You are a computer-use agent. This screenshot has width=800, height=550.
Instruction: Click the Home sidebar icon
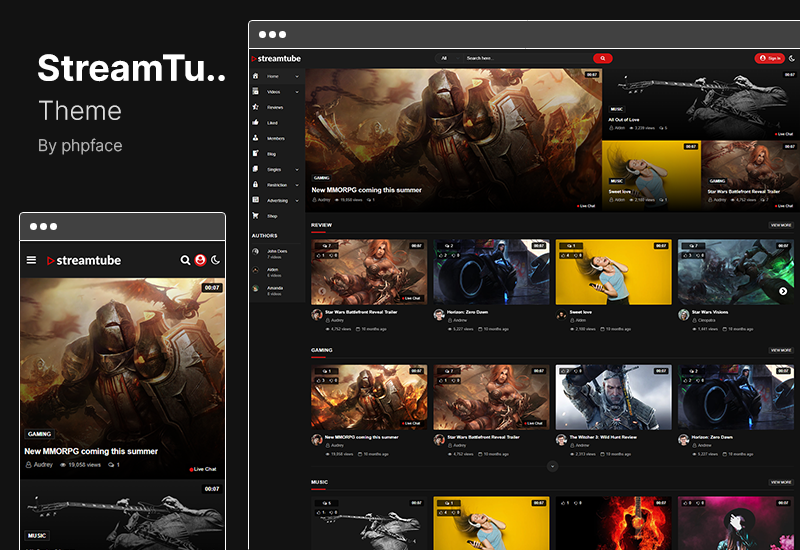pos(256,76)
